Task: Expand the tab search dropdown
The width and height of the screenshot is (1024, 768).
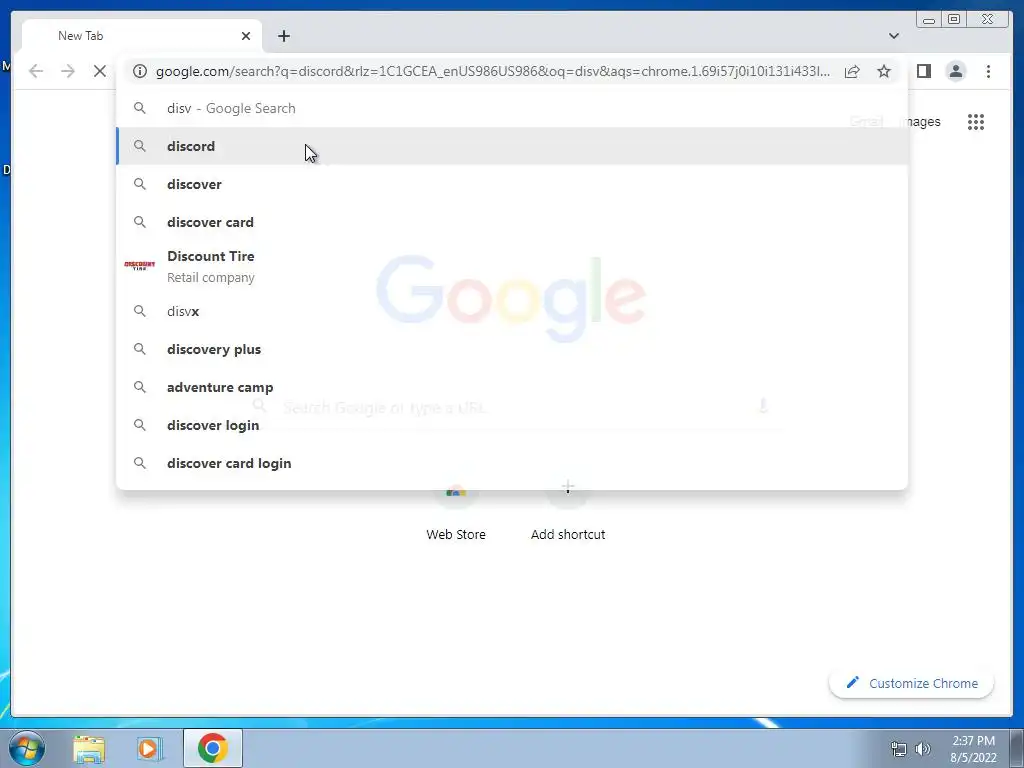Action: pyautogui.click(x=893, y=36)
